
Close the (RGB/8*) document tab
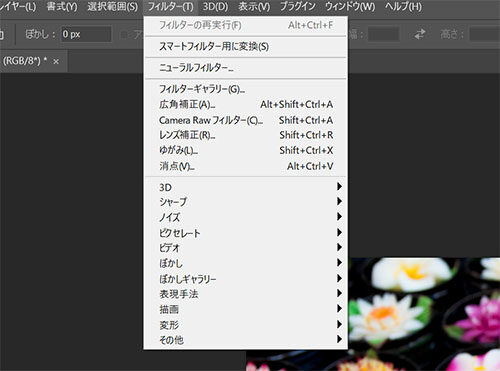(x=56, y=62)
